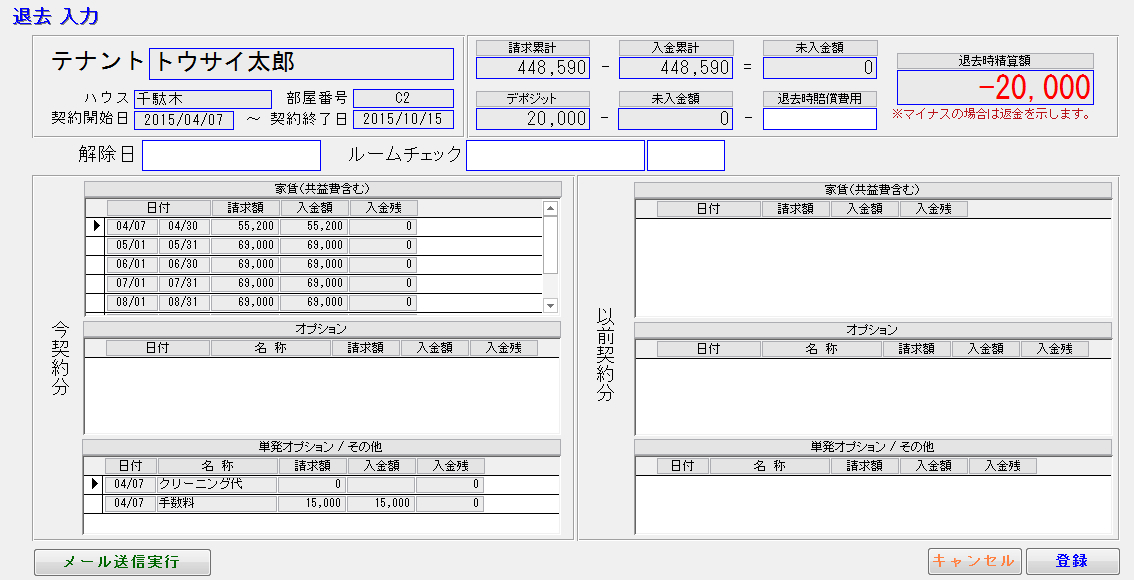The width and height of the screenshot is (1134, 580).
Task: Select the ハウス field showing 千駄木
Action: (202, 99)
